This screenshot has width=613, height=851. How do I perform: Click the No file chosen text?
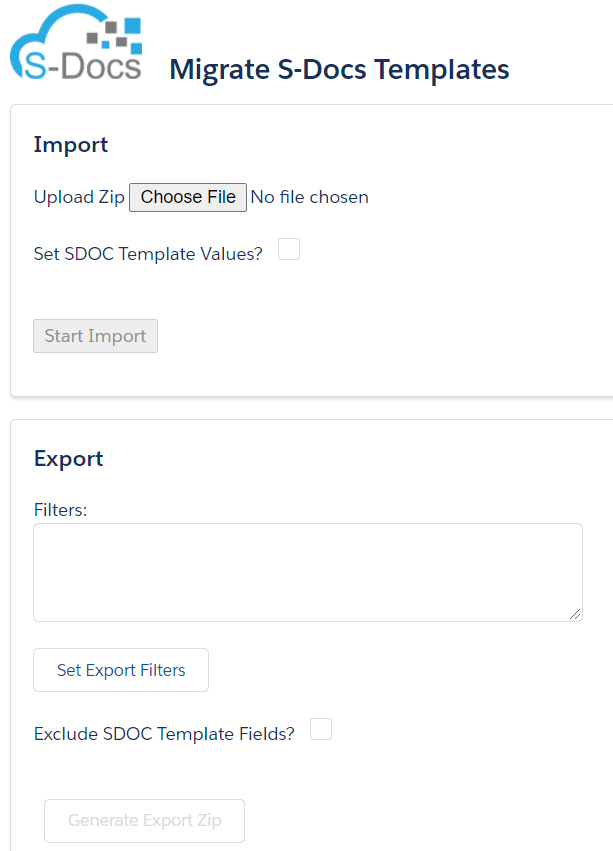[309, 197]
